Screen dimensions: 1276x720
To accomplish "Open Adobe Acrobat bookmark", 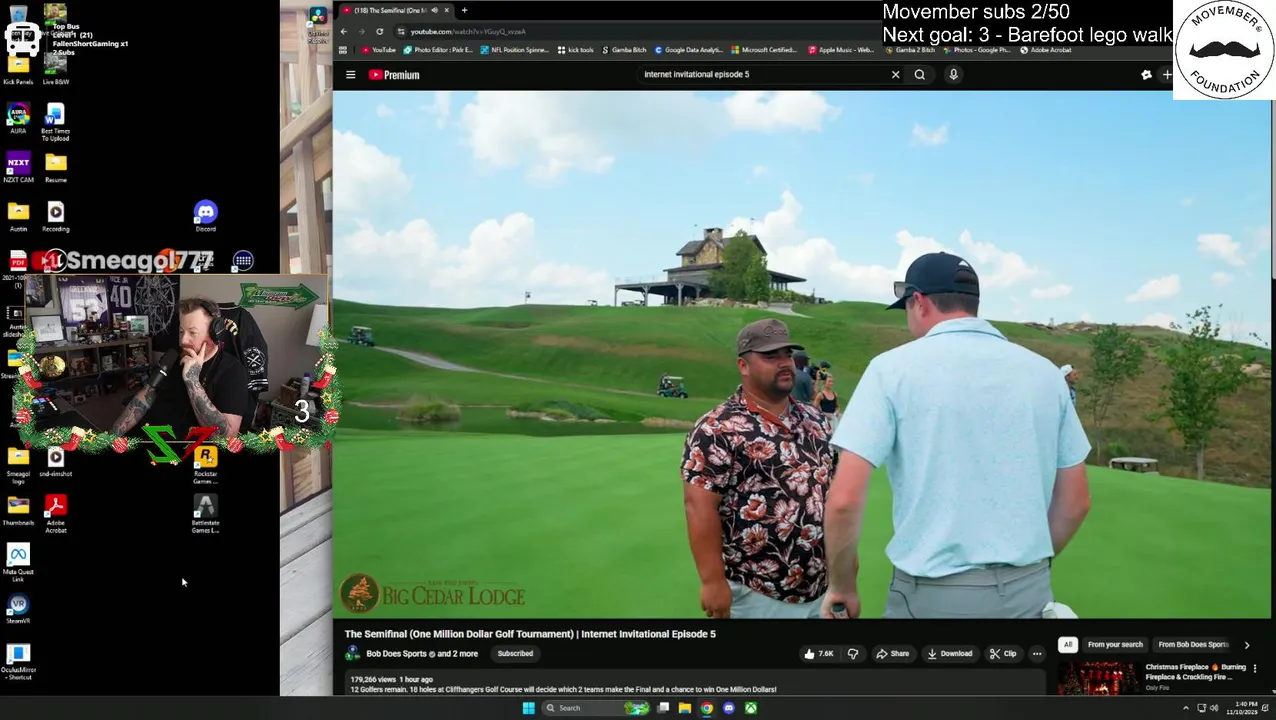I will [1045, 50].
